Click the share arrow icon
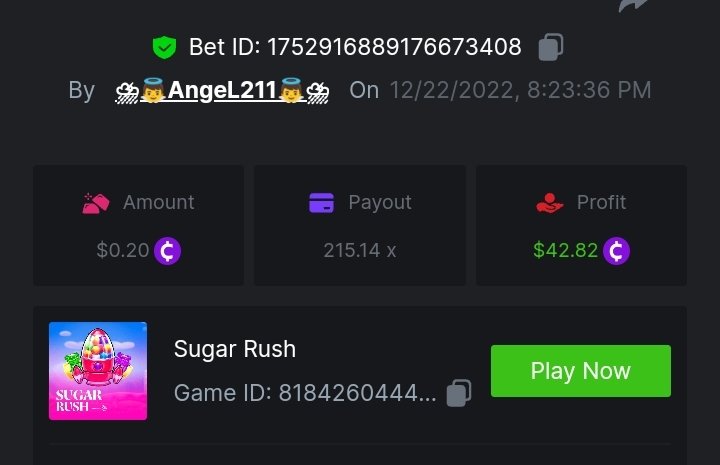 (x=633, y=5)
